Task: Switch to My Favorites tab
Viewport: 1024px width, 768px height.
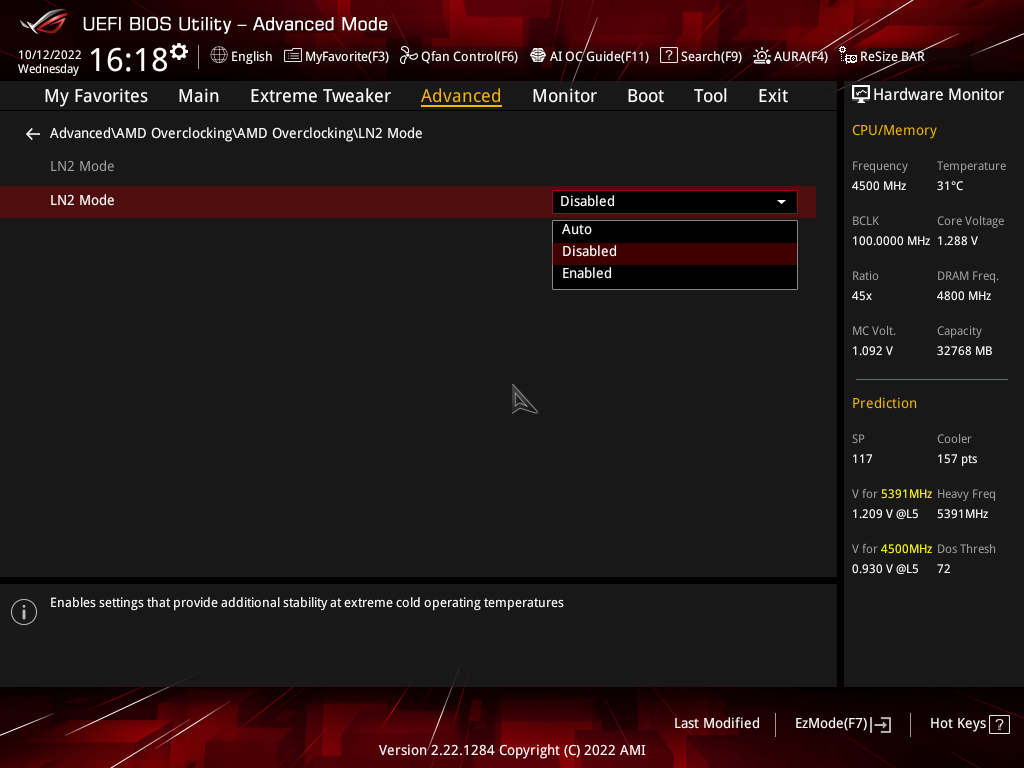Action: (x=96, y=96)
